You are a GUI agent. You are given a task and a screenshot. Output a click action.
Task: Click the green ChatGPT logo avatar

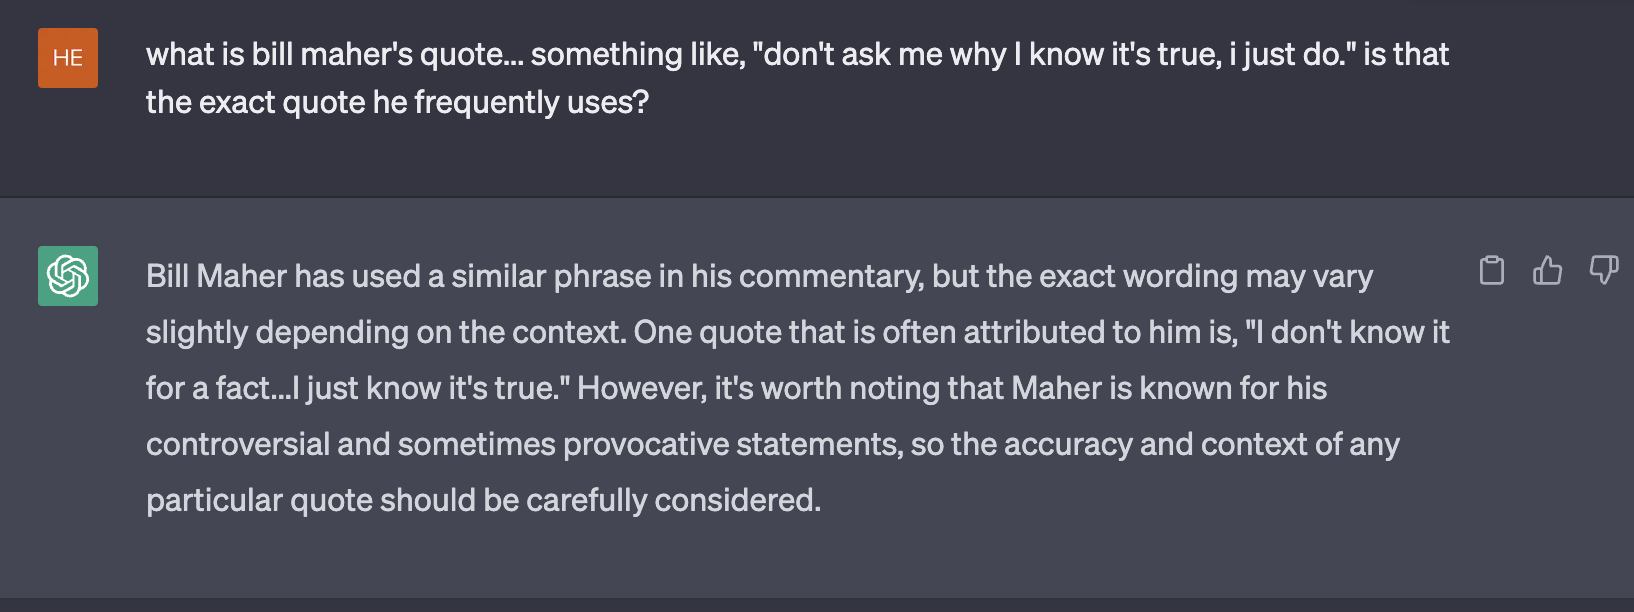coord(68,276)
